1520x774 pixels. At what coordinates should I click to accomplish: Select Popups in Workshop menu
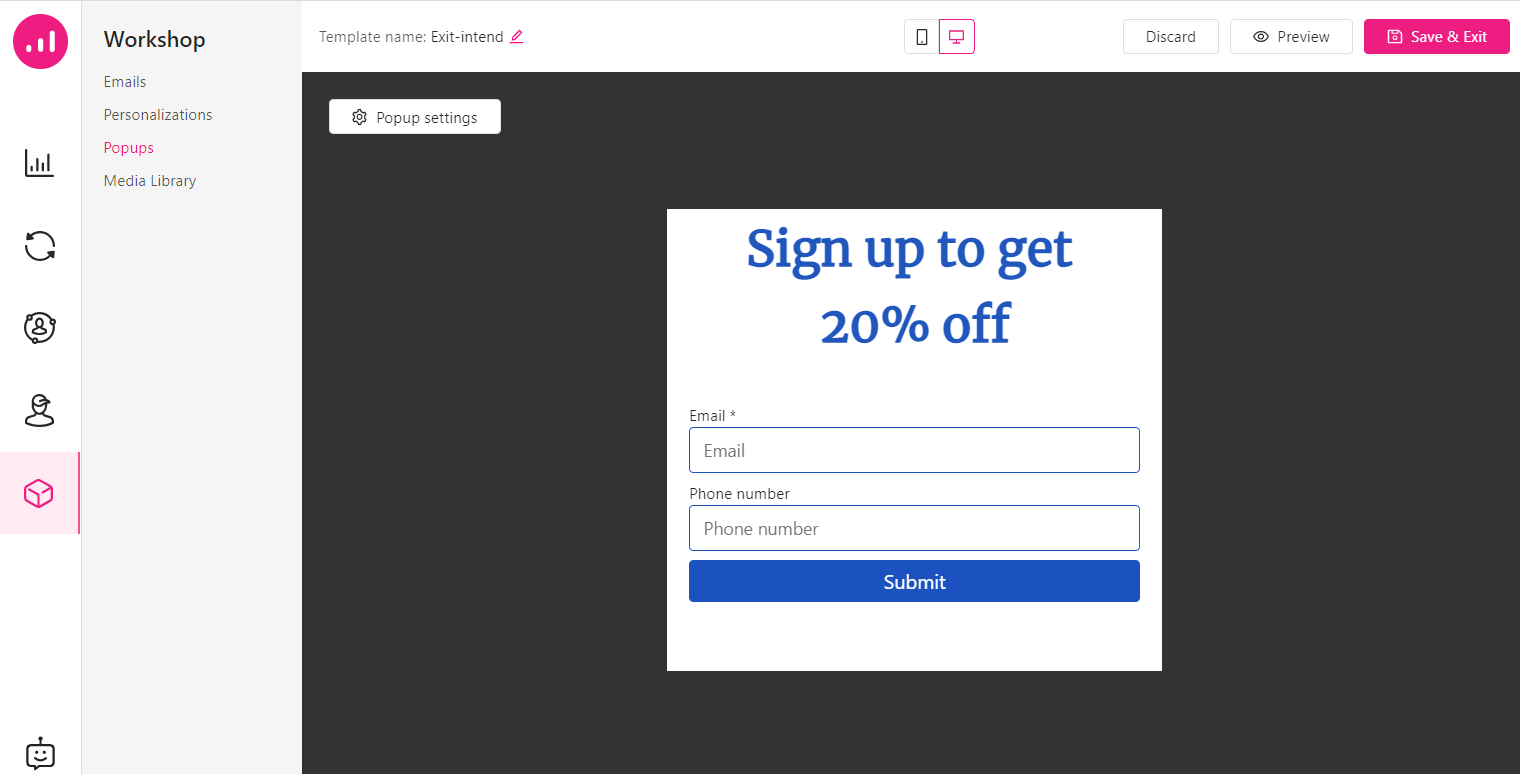(x=129, y=148)
